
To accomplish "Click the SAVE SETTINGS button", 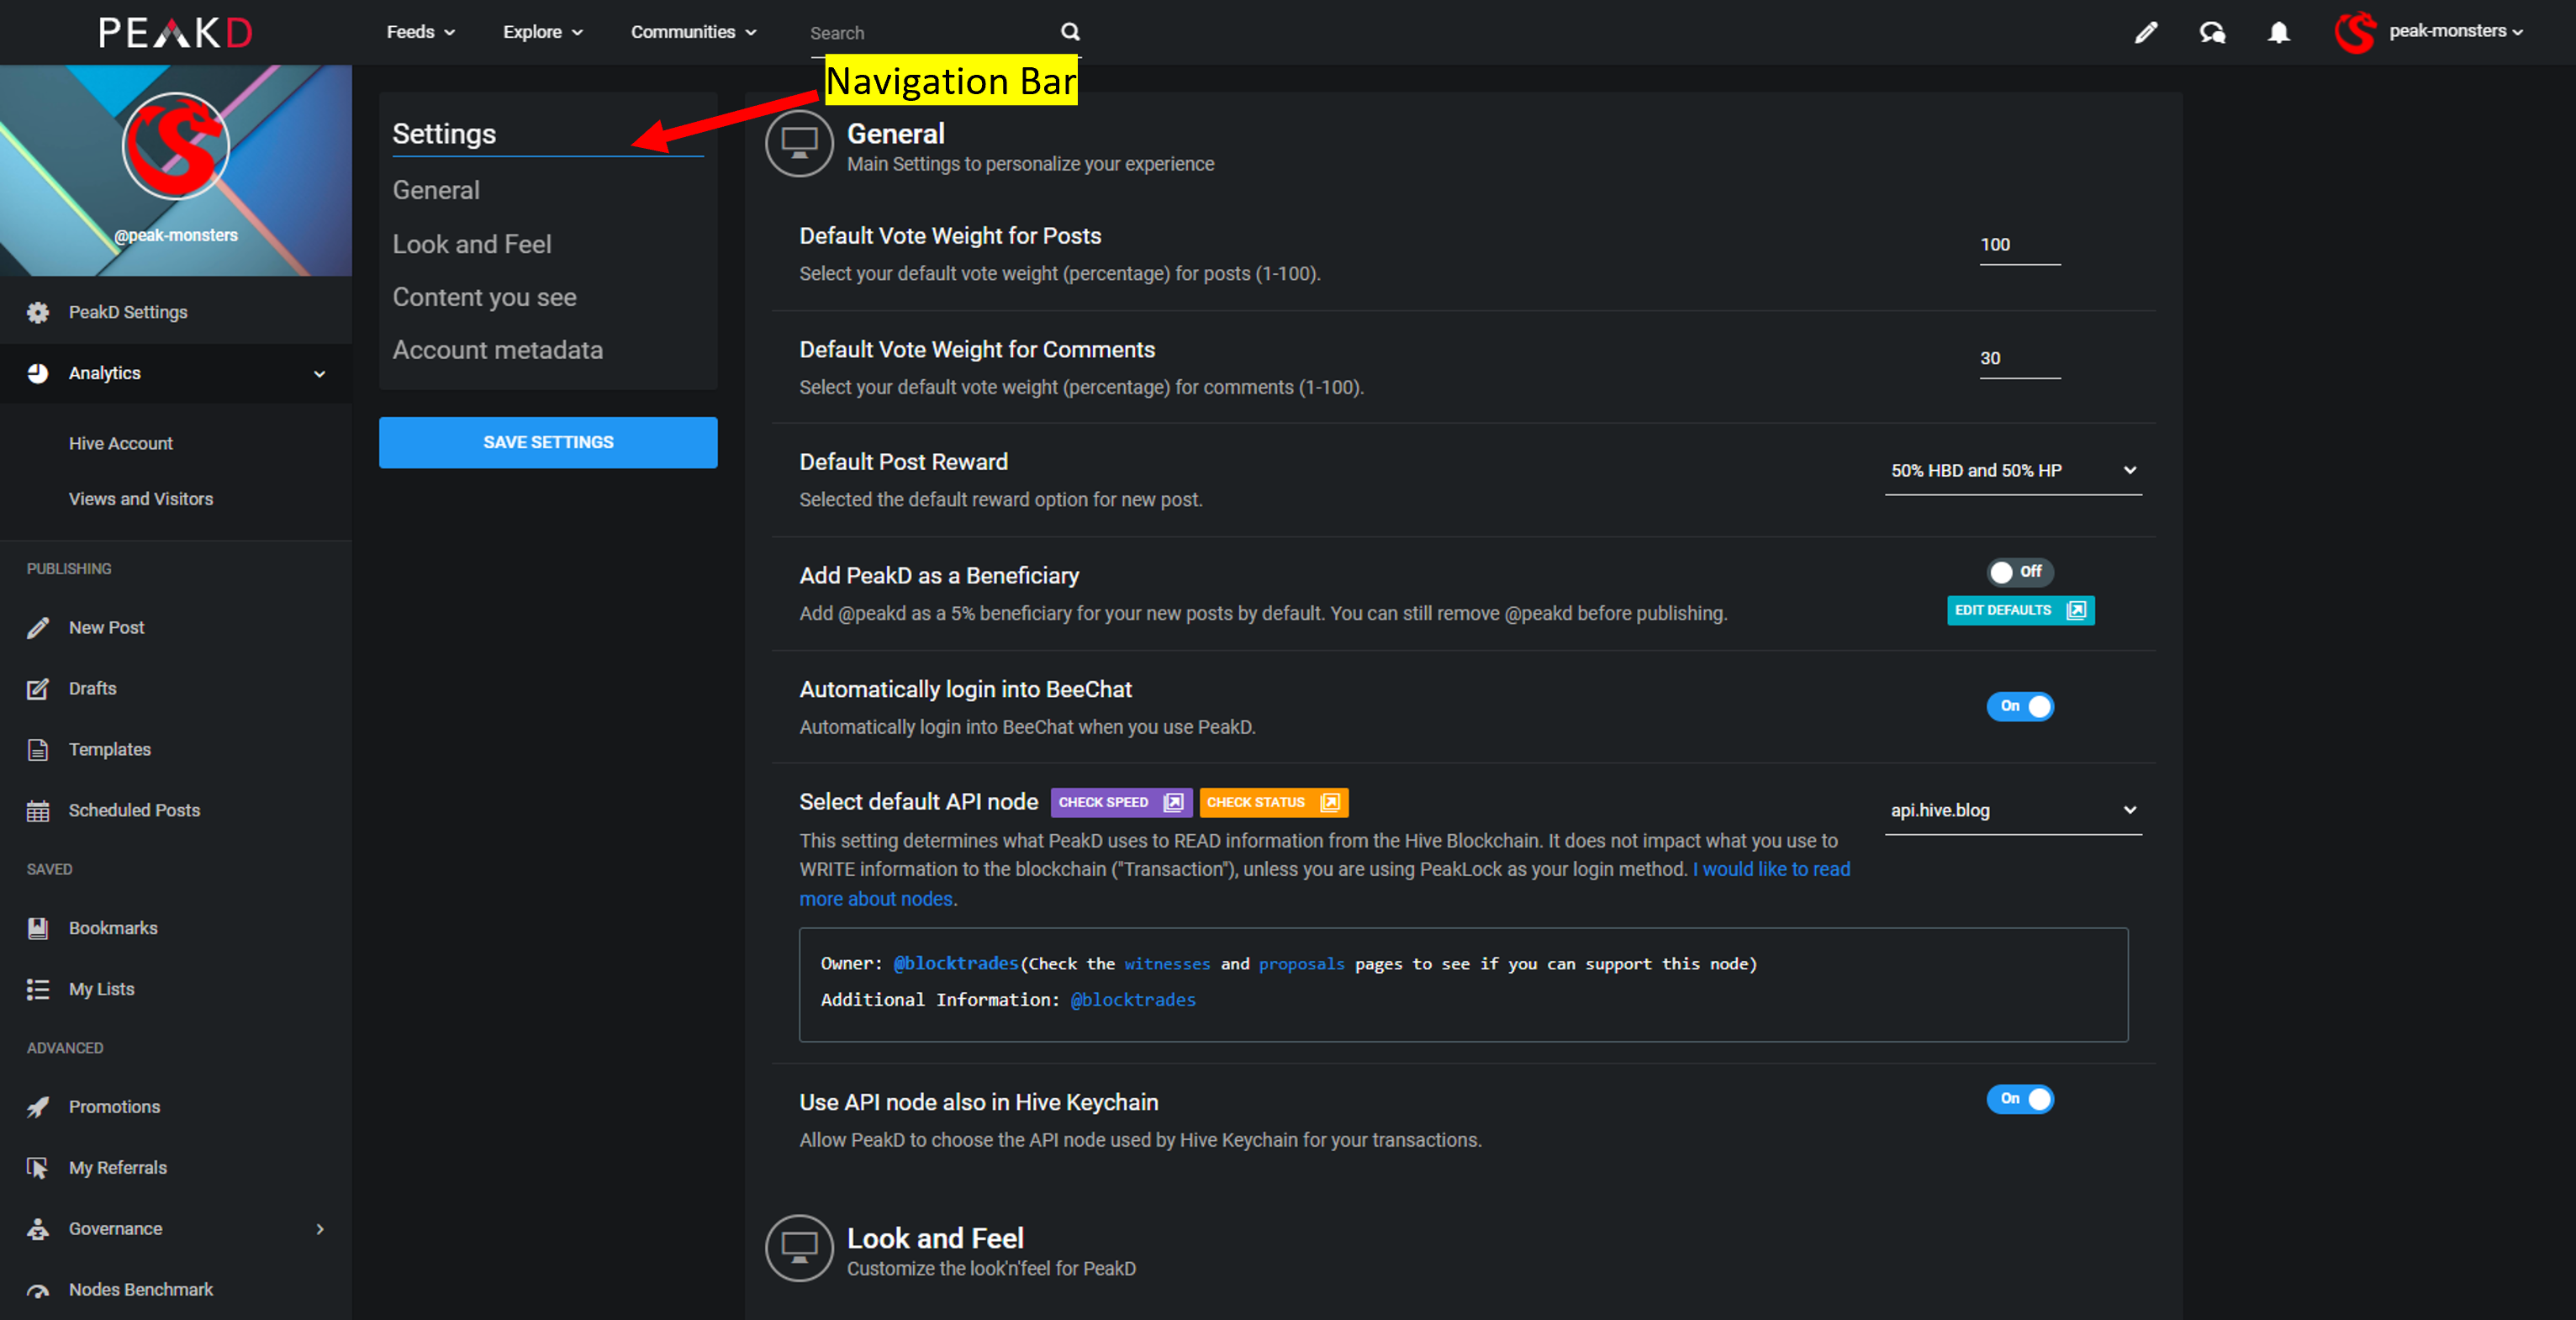I will pos(548,442).
